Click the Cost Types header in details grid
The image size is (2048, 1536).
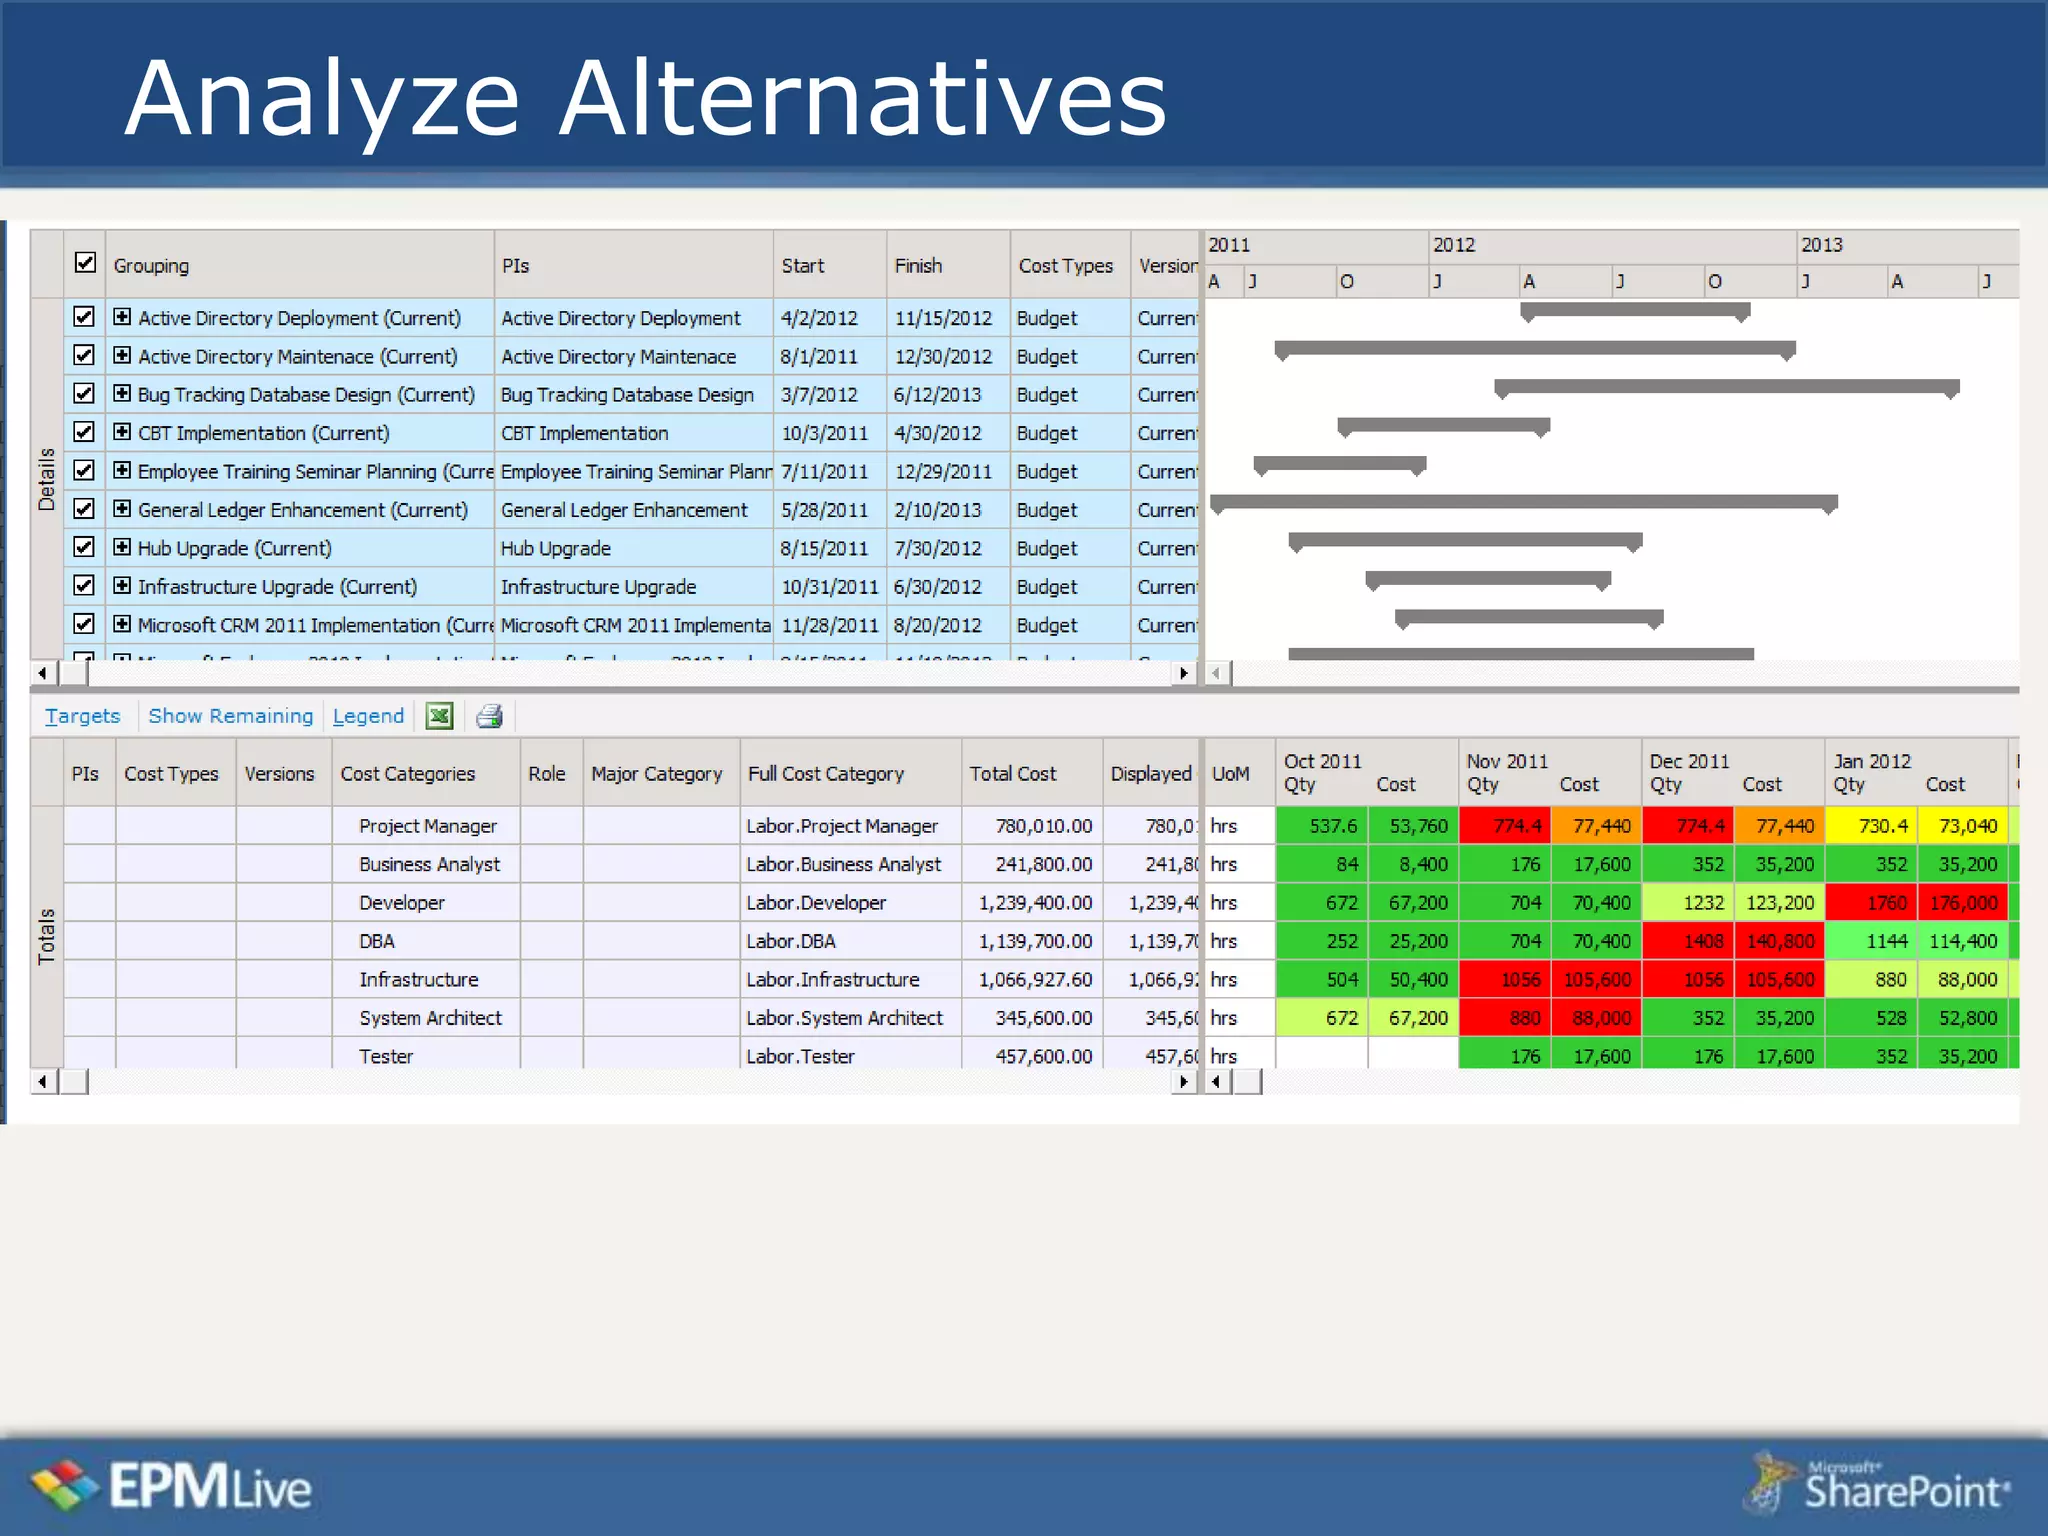click(1070, 265)
